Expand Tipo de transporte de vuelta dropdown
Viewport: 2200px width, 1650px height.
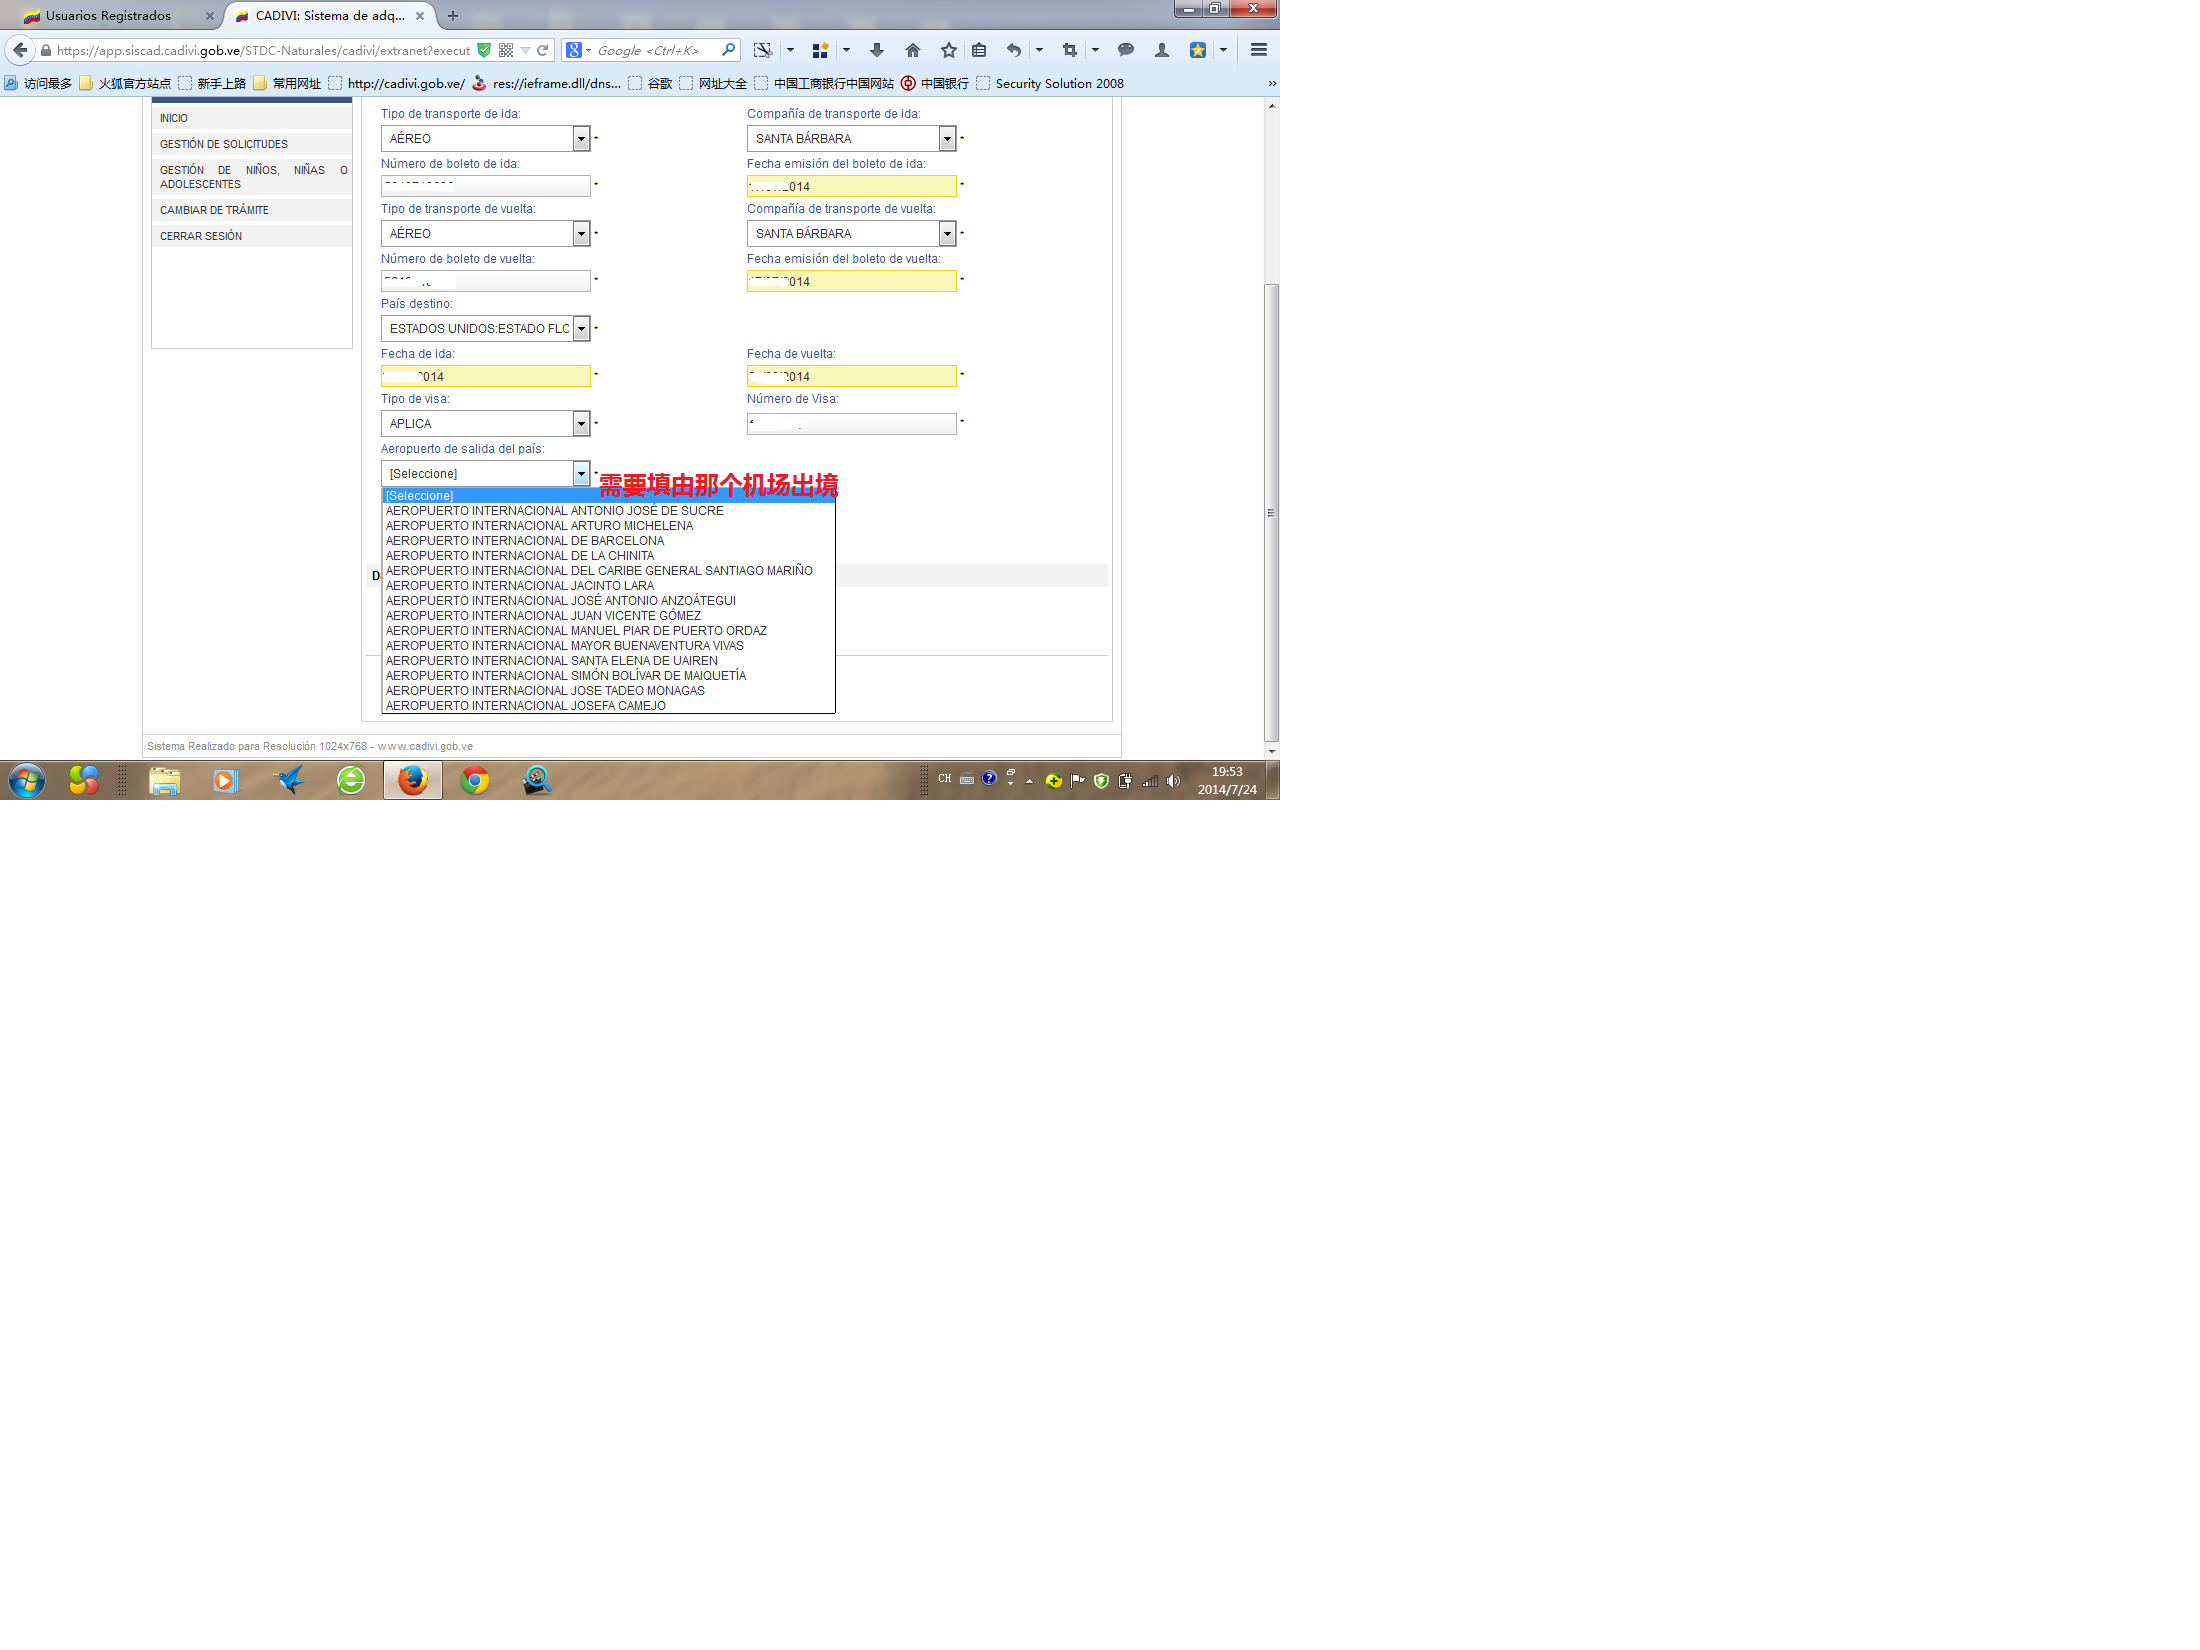(x=581, y=234)
